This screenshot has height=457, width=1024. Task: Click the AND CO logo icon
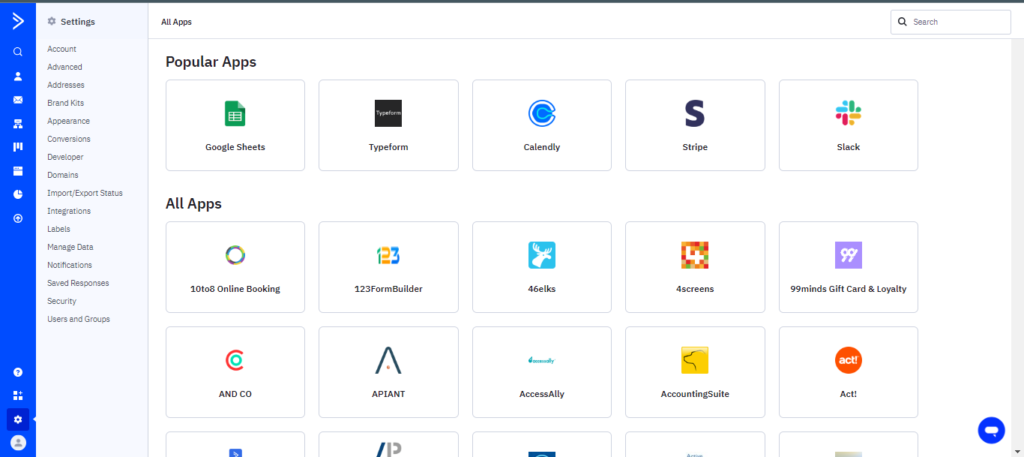point(235,360)
